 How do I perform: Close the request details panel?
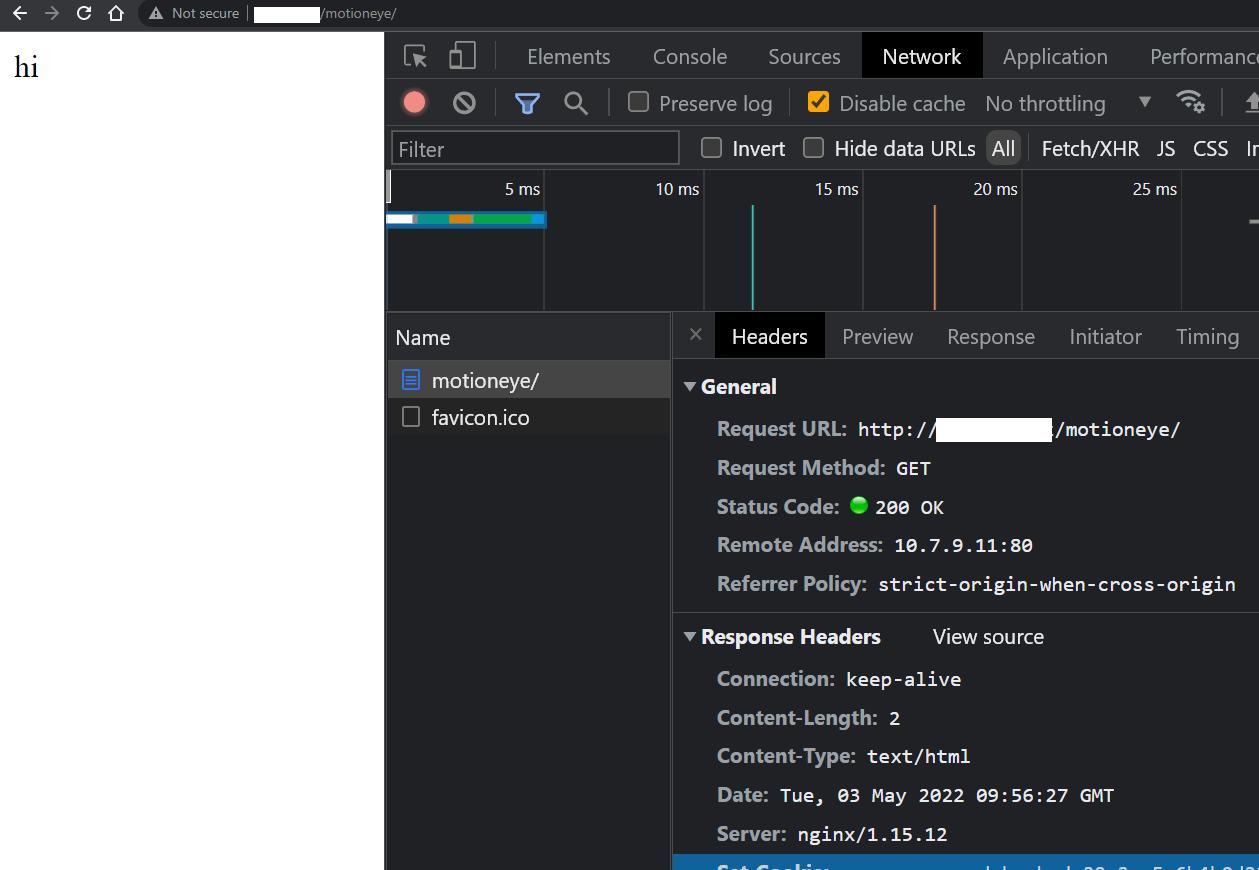click(x=696, y=335)
